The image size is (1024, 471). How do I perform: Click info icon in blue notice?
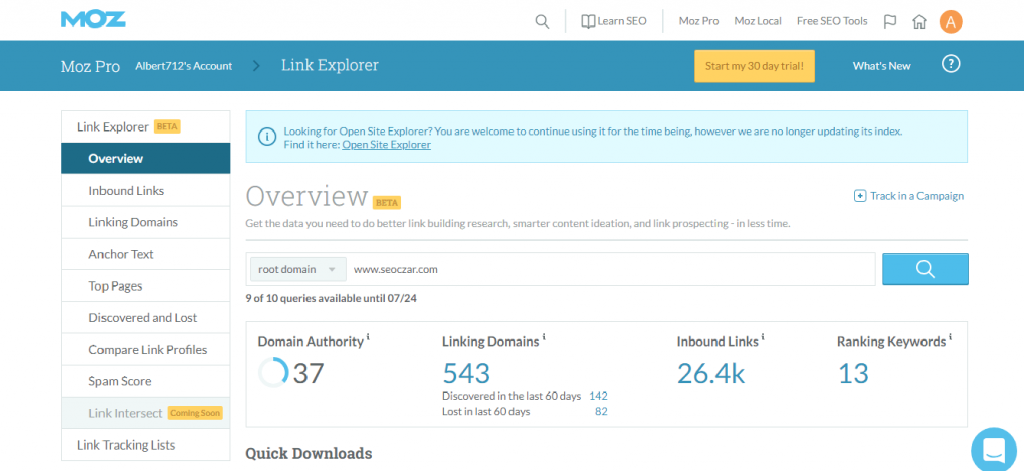click(x=266, y=137)
